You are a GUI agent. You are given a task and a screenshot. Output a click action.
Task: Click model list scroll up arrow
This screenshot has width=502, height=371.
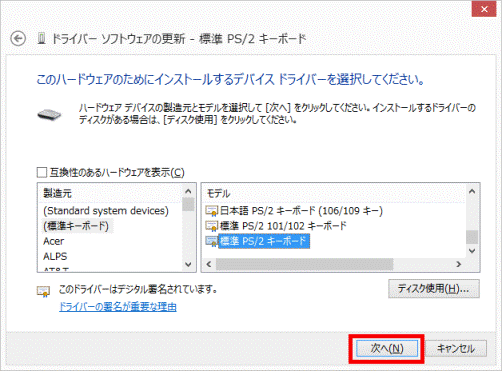pos(472,191)
